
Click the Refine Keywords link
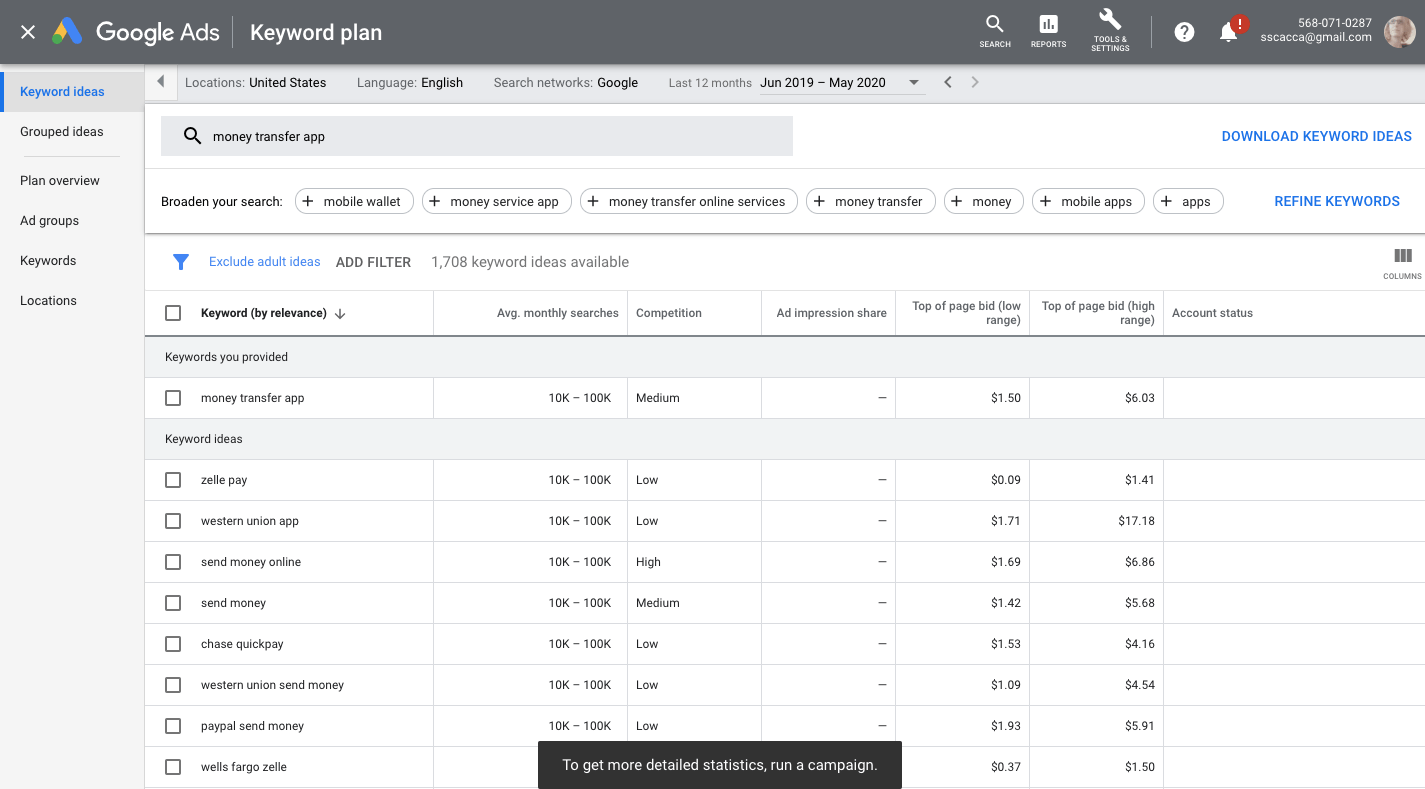coord(1336,201)
